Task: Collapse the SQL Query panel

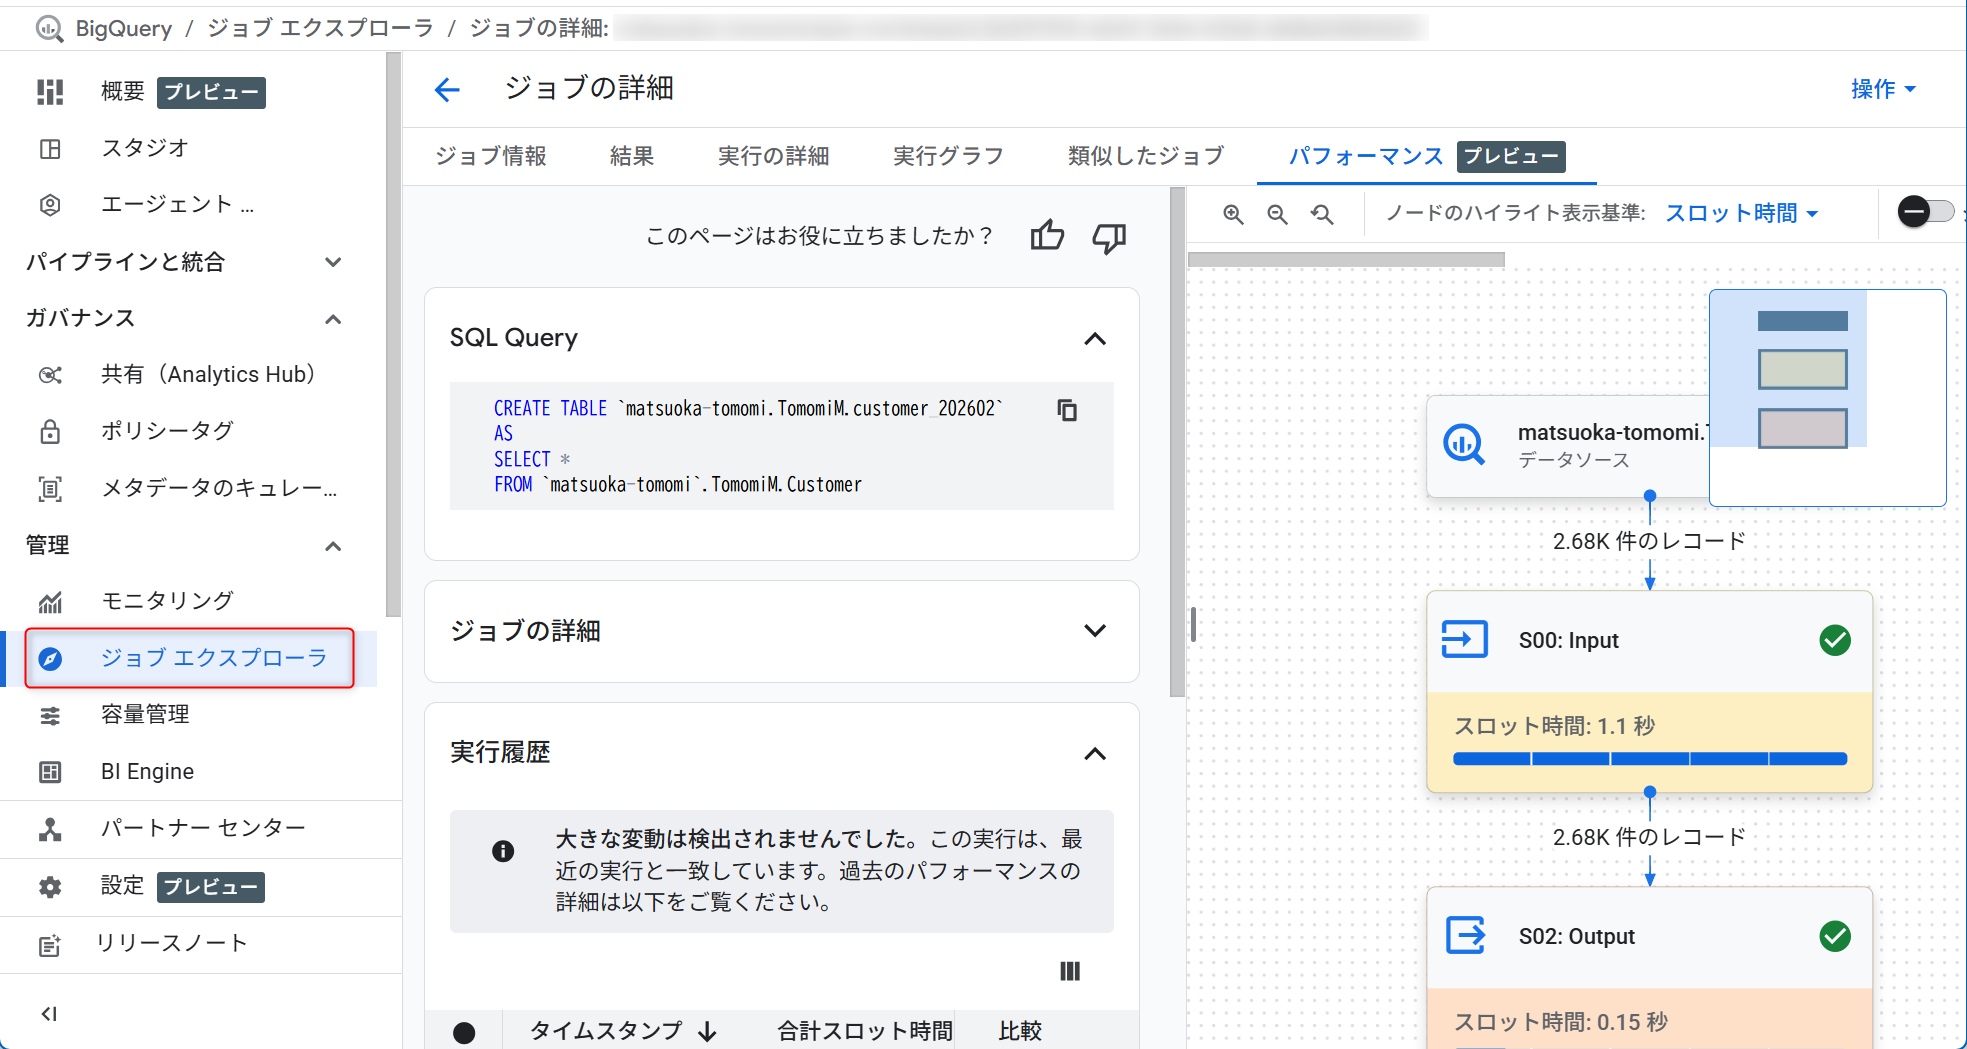Action: click(x=1095, y=339)
